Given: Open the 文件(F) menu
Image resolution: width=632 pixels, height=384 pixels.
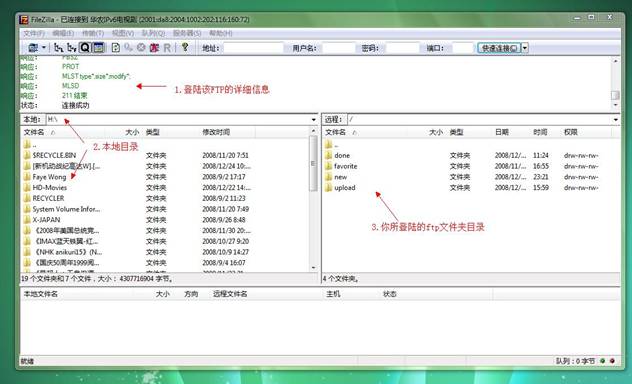Looking at the screenshot, I should point(34,33).
